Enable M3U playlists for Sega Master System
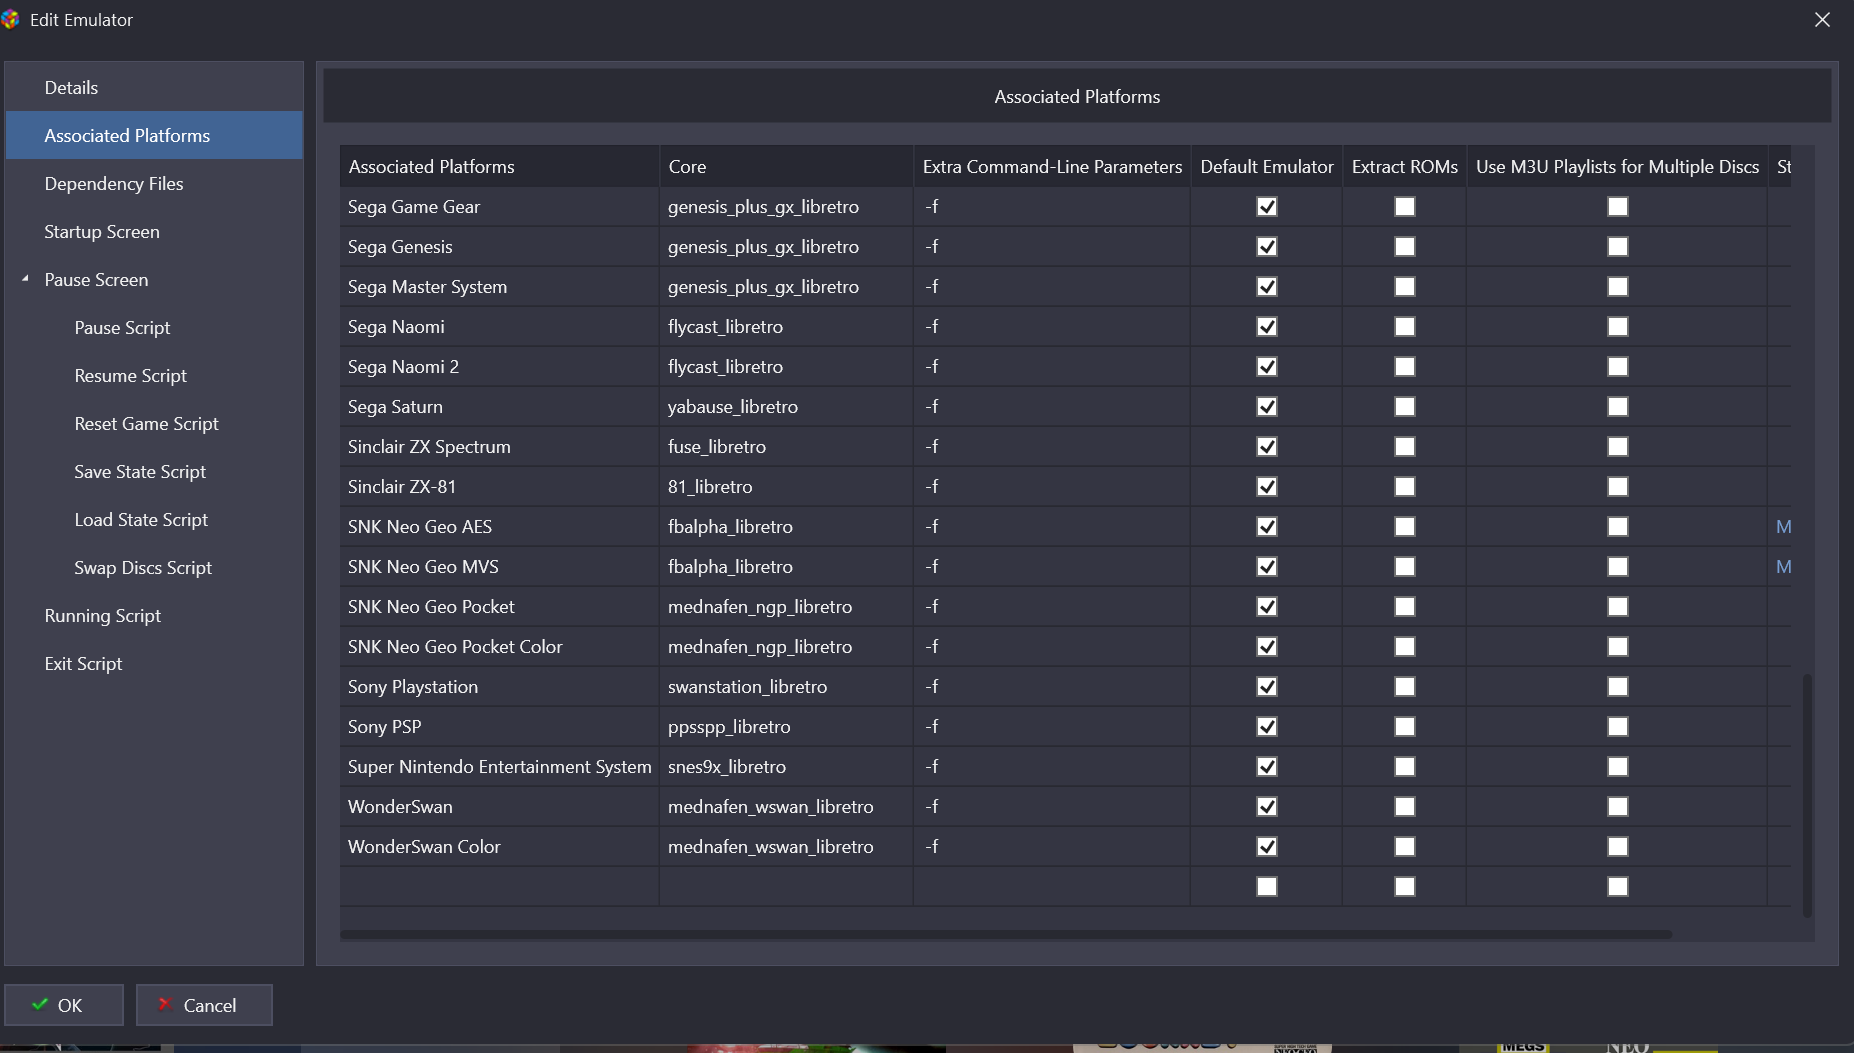 1618,286
